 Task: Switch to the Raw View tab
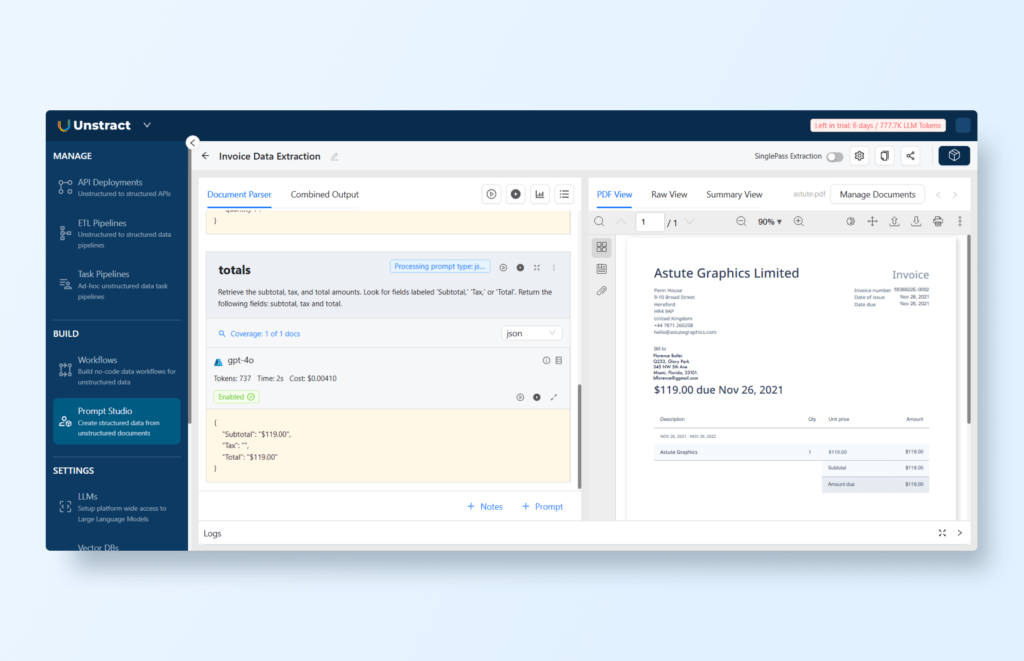pyautogui.click(x=669, y=194)
